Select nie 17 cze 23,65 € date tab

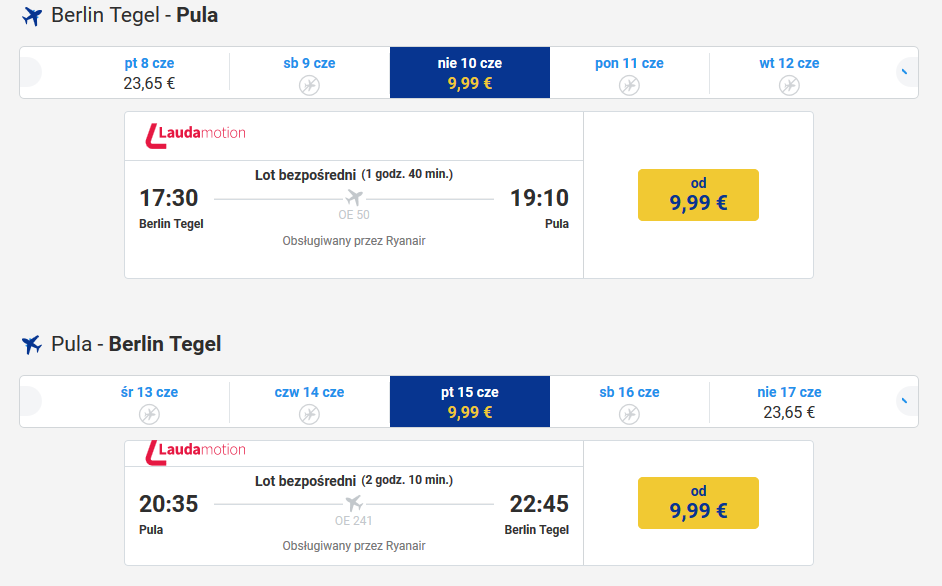coord(789,401)
